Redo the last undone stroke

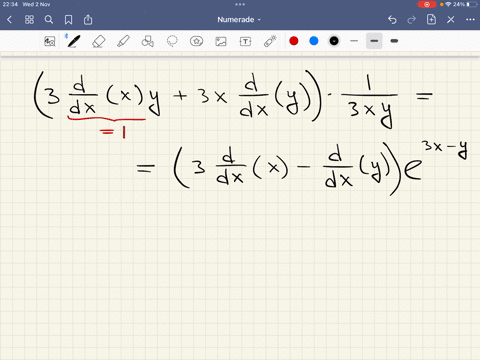412,20
